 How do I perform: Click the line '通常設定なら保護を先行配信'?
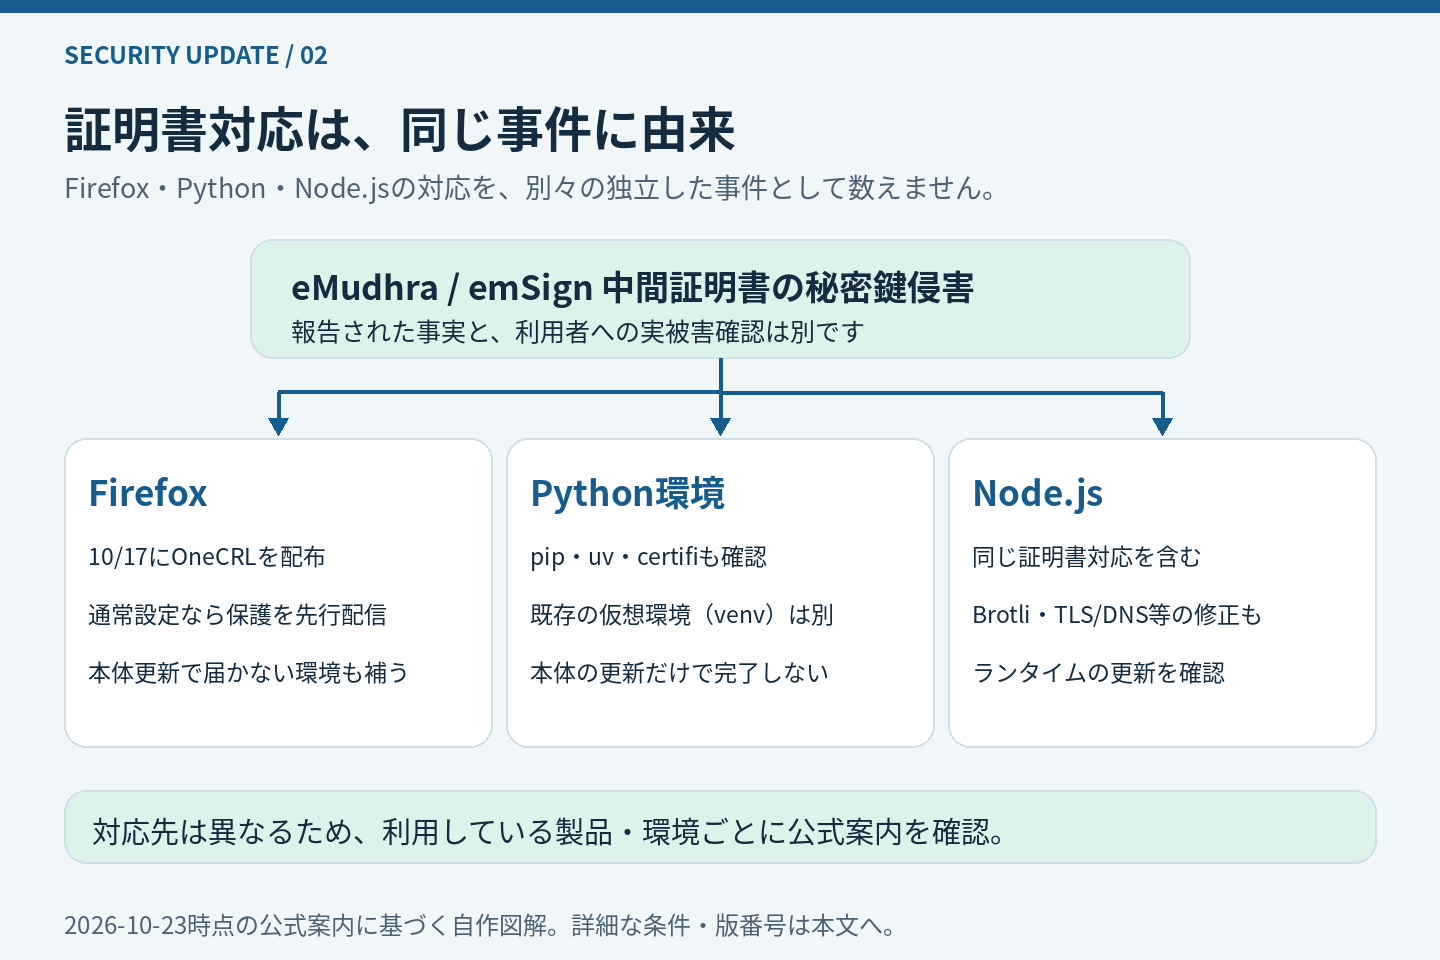(237, 615)
